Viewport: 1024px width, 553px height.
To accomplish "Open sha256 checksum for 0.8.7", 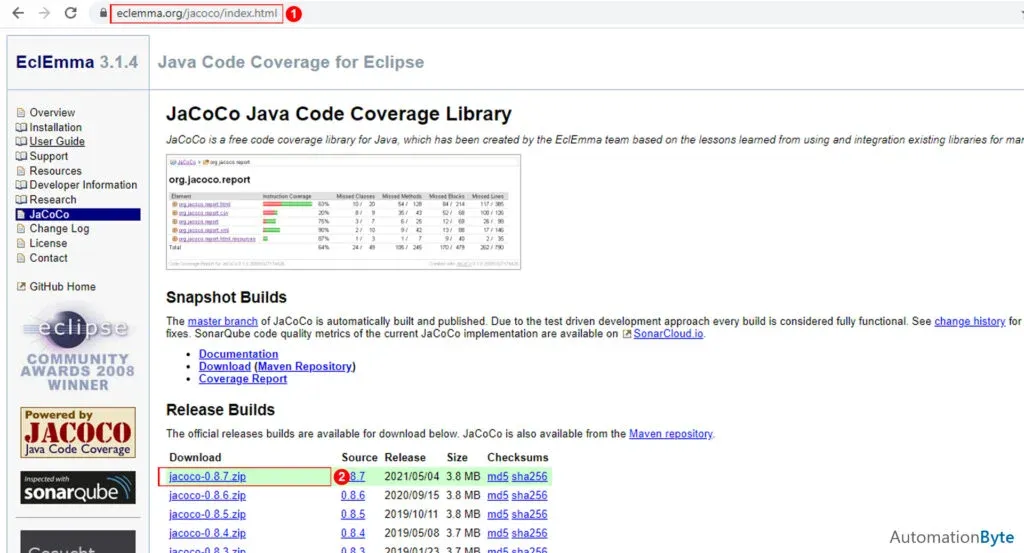I will pyautogui.click(x=529, y=476).
